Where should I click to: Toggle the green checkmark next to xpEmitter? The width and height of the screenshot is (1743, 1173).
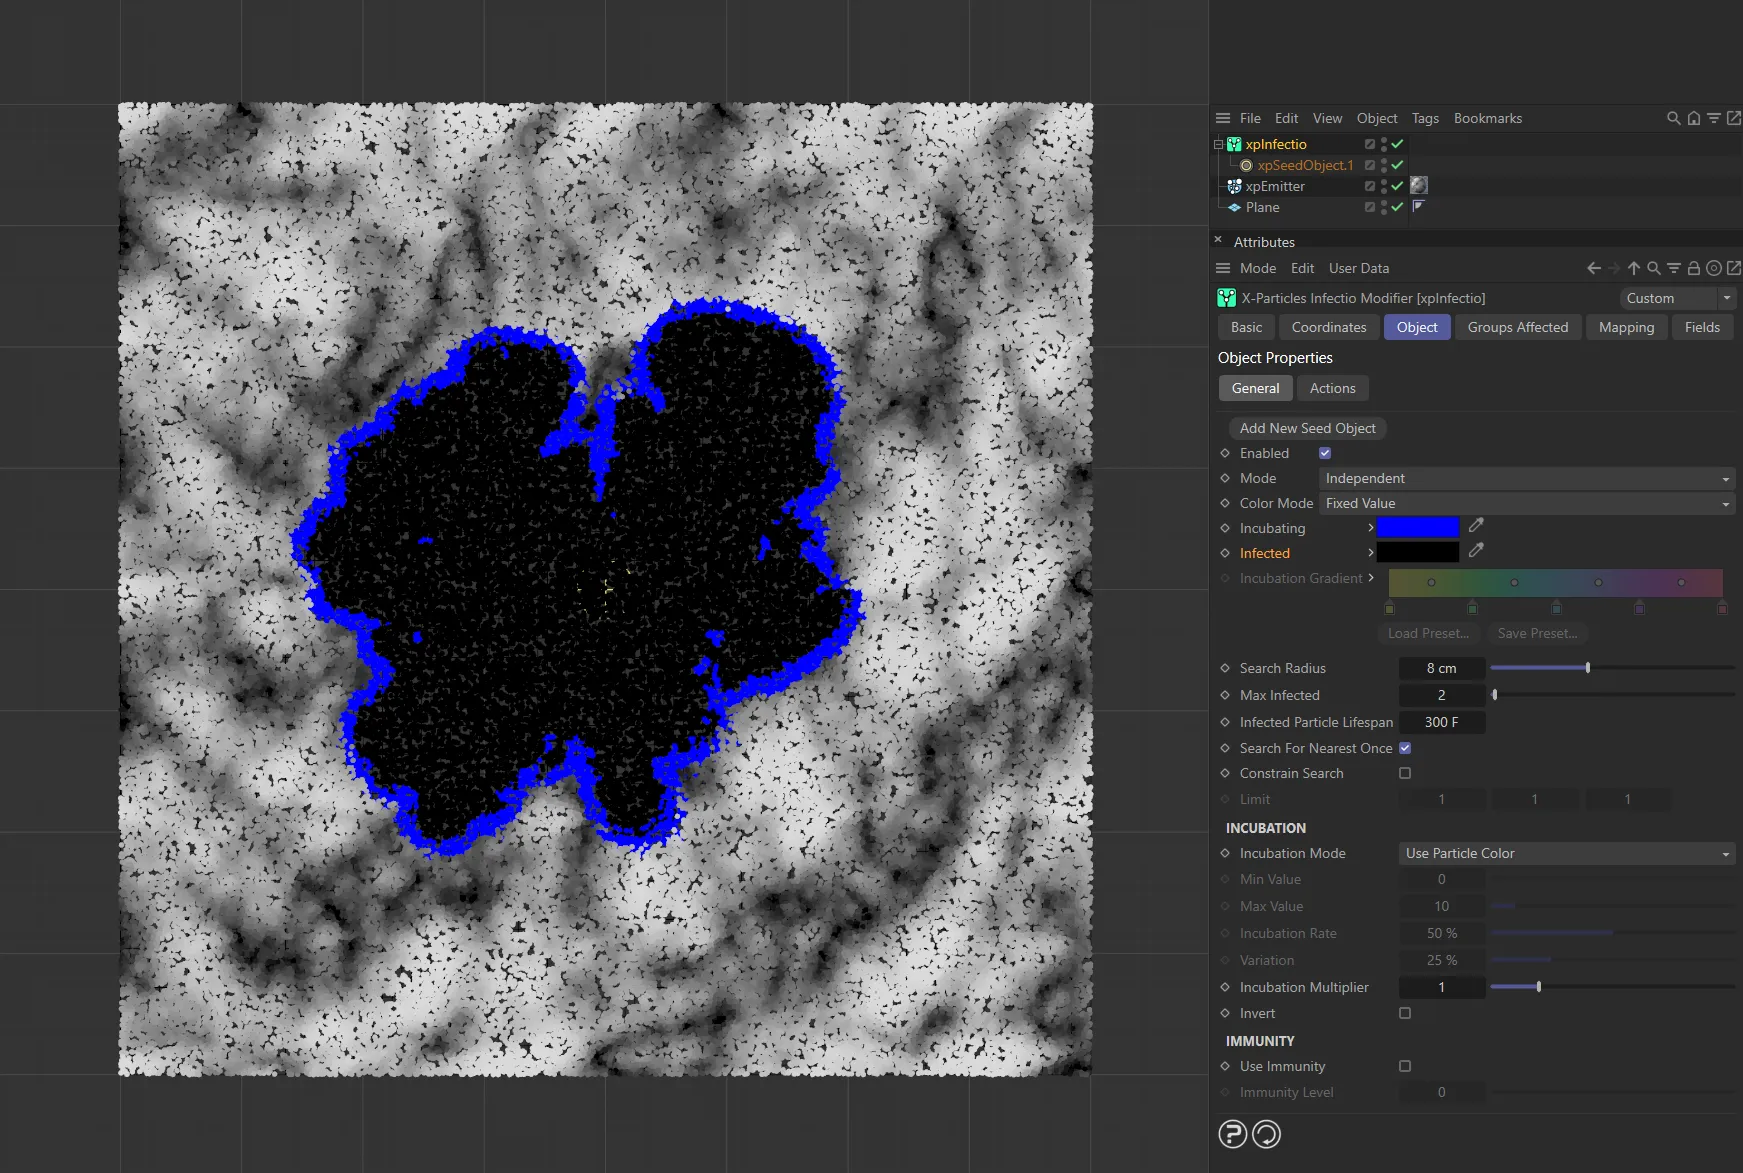(x=1397, y=186)
